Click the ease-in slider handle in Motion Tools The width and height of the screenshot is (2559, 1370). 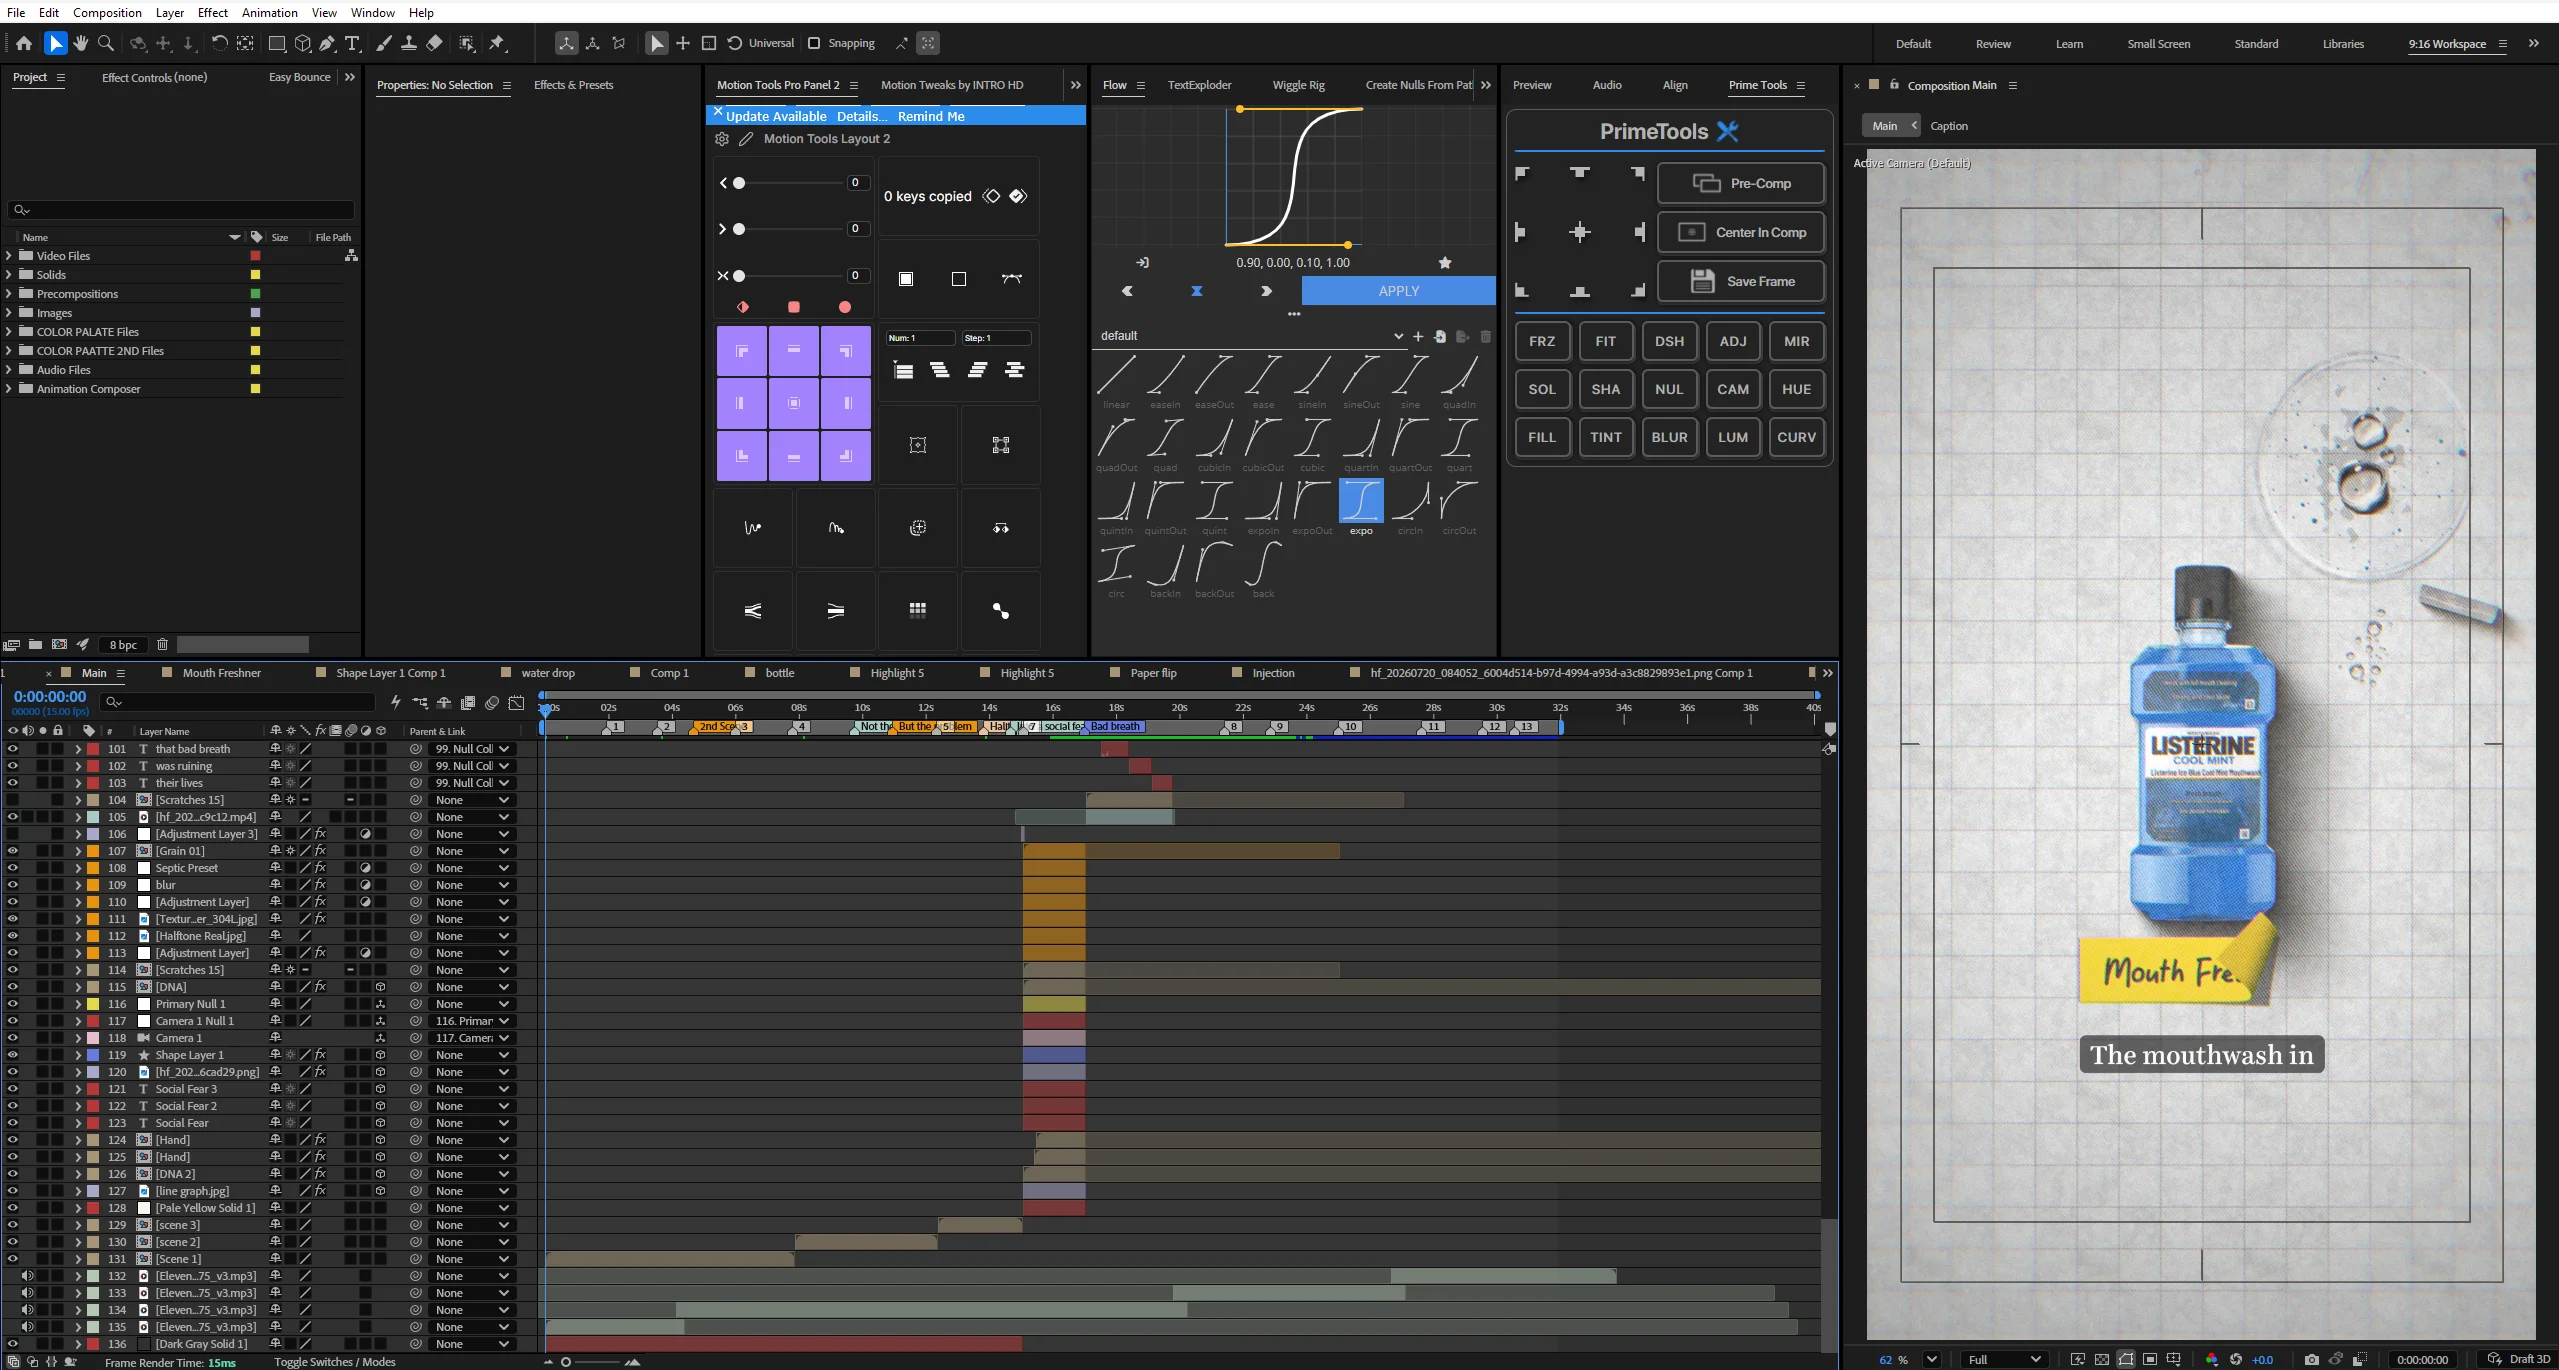739,183
